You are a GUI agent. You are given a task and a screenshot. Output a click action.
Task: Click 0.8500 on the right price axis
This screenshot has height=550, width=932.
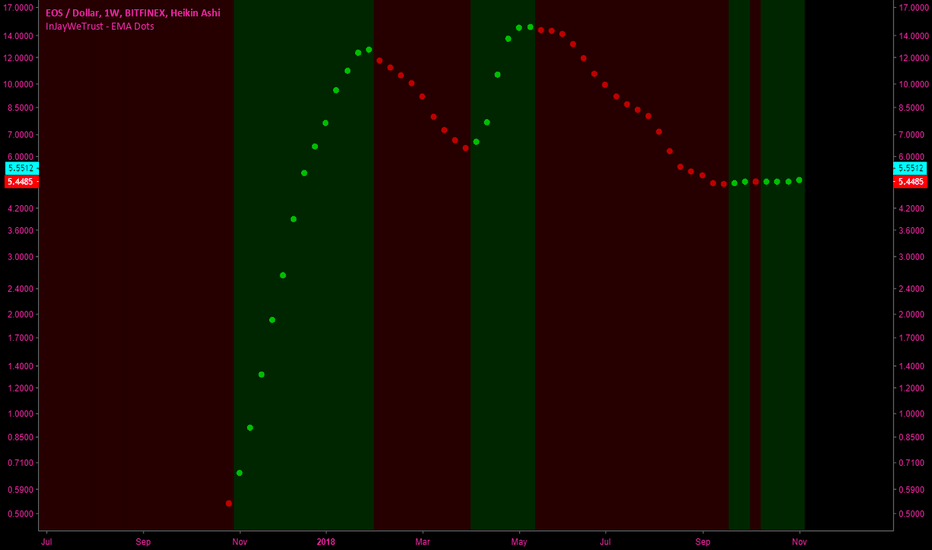pos(912,437)
